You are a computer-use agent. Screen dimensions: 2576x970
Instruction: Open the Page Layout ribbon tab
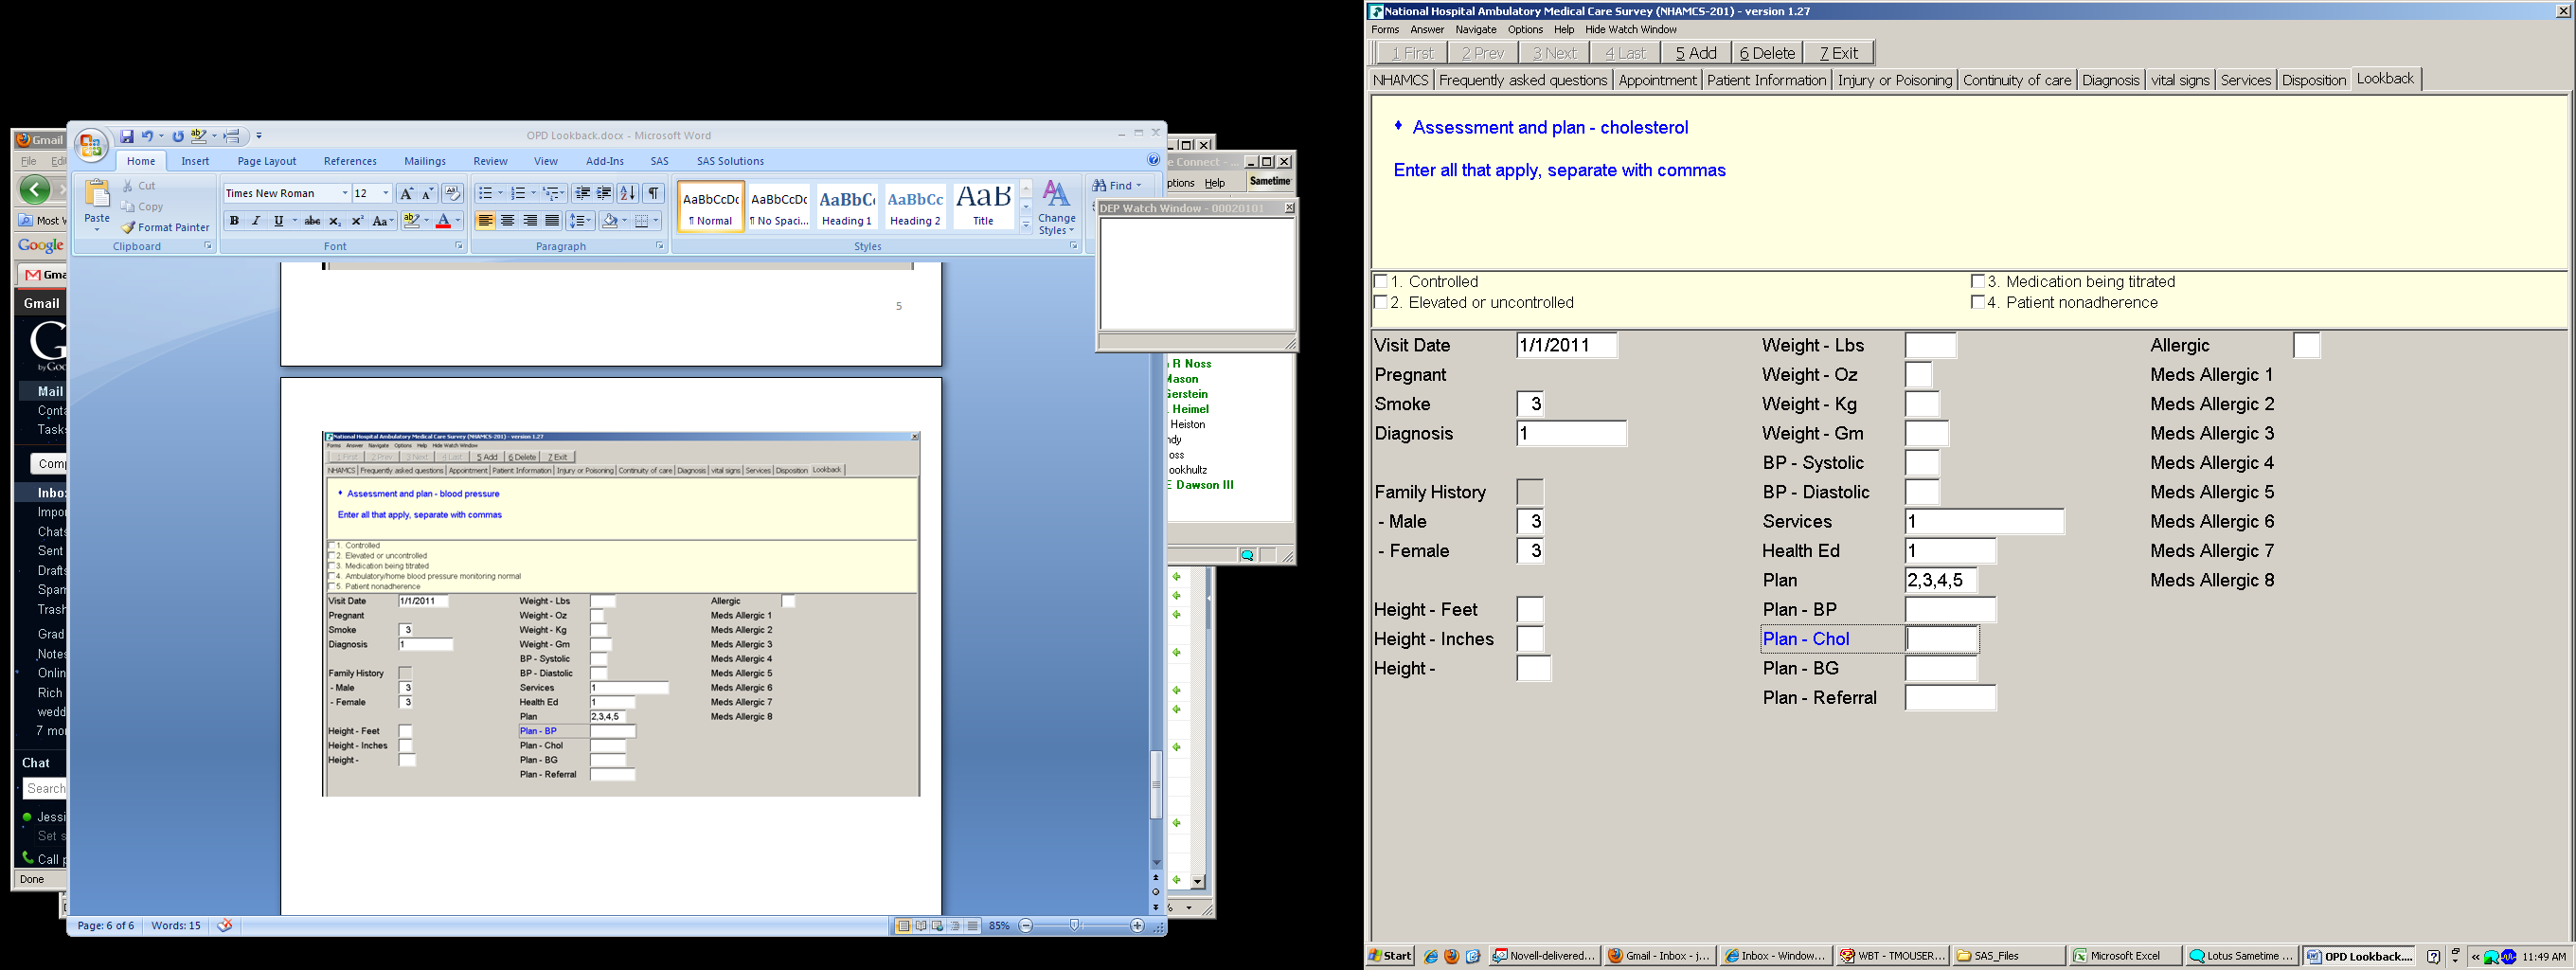(x=267, y=161)
